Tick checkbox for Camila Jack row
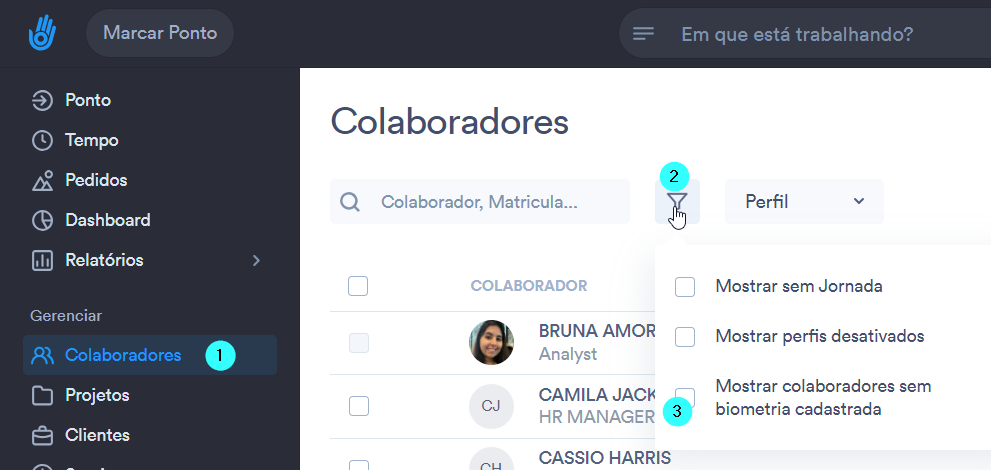Viewport: 991px width, 470px height. (x=358, y=406)
